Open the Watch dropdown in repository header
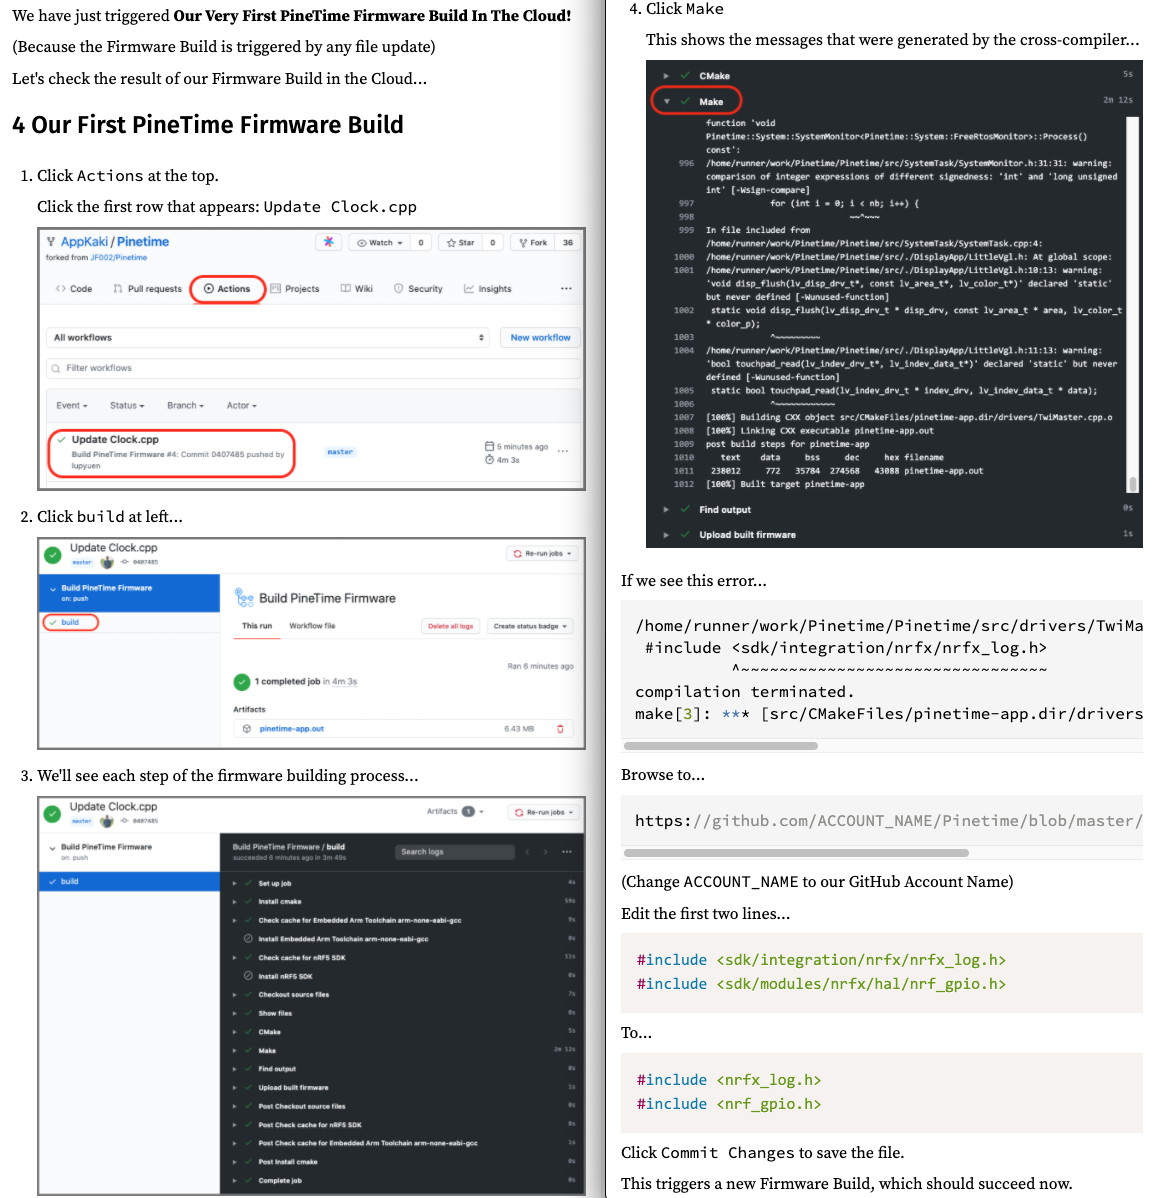This screenshot has height=1198, width=1153. [380, 243]
